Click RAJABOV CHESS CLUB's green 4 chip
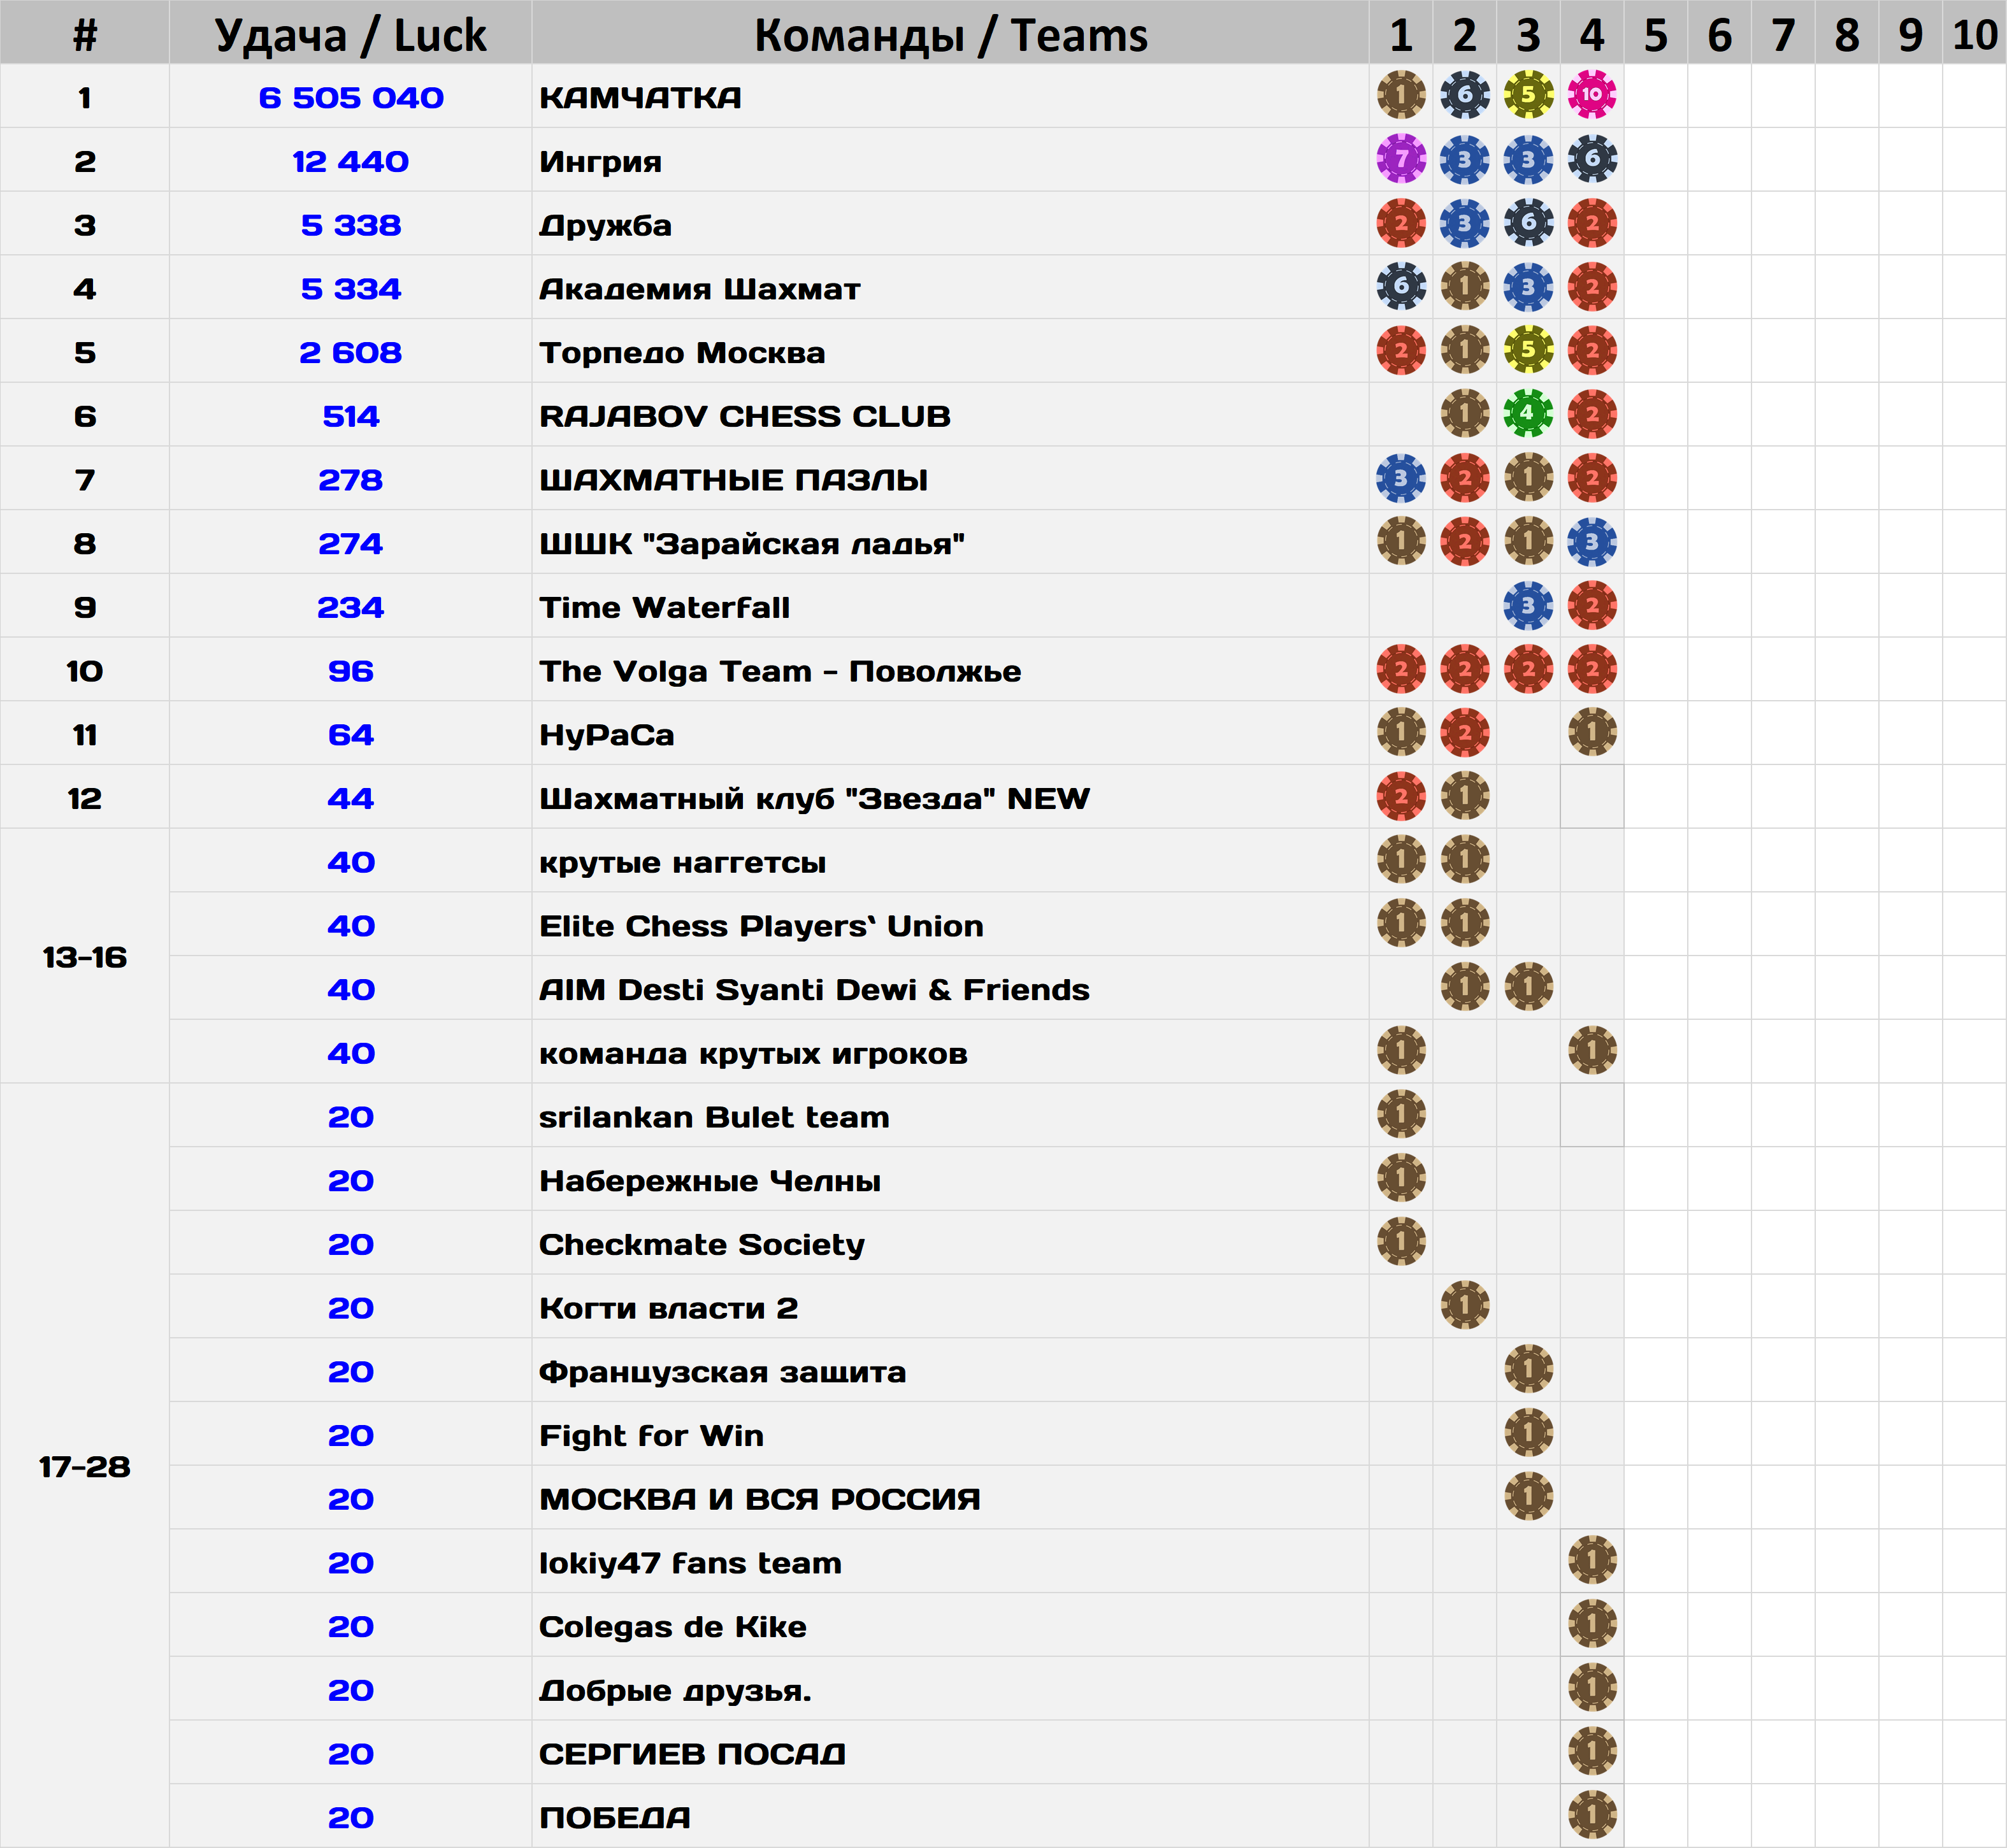 1528,414
